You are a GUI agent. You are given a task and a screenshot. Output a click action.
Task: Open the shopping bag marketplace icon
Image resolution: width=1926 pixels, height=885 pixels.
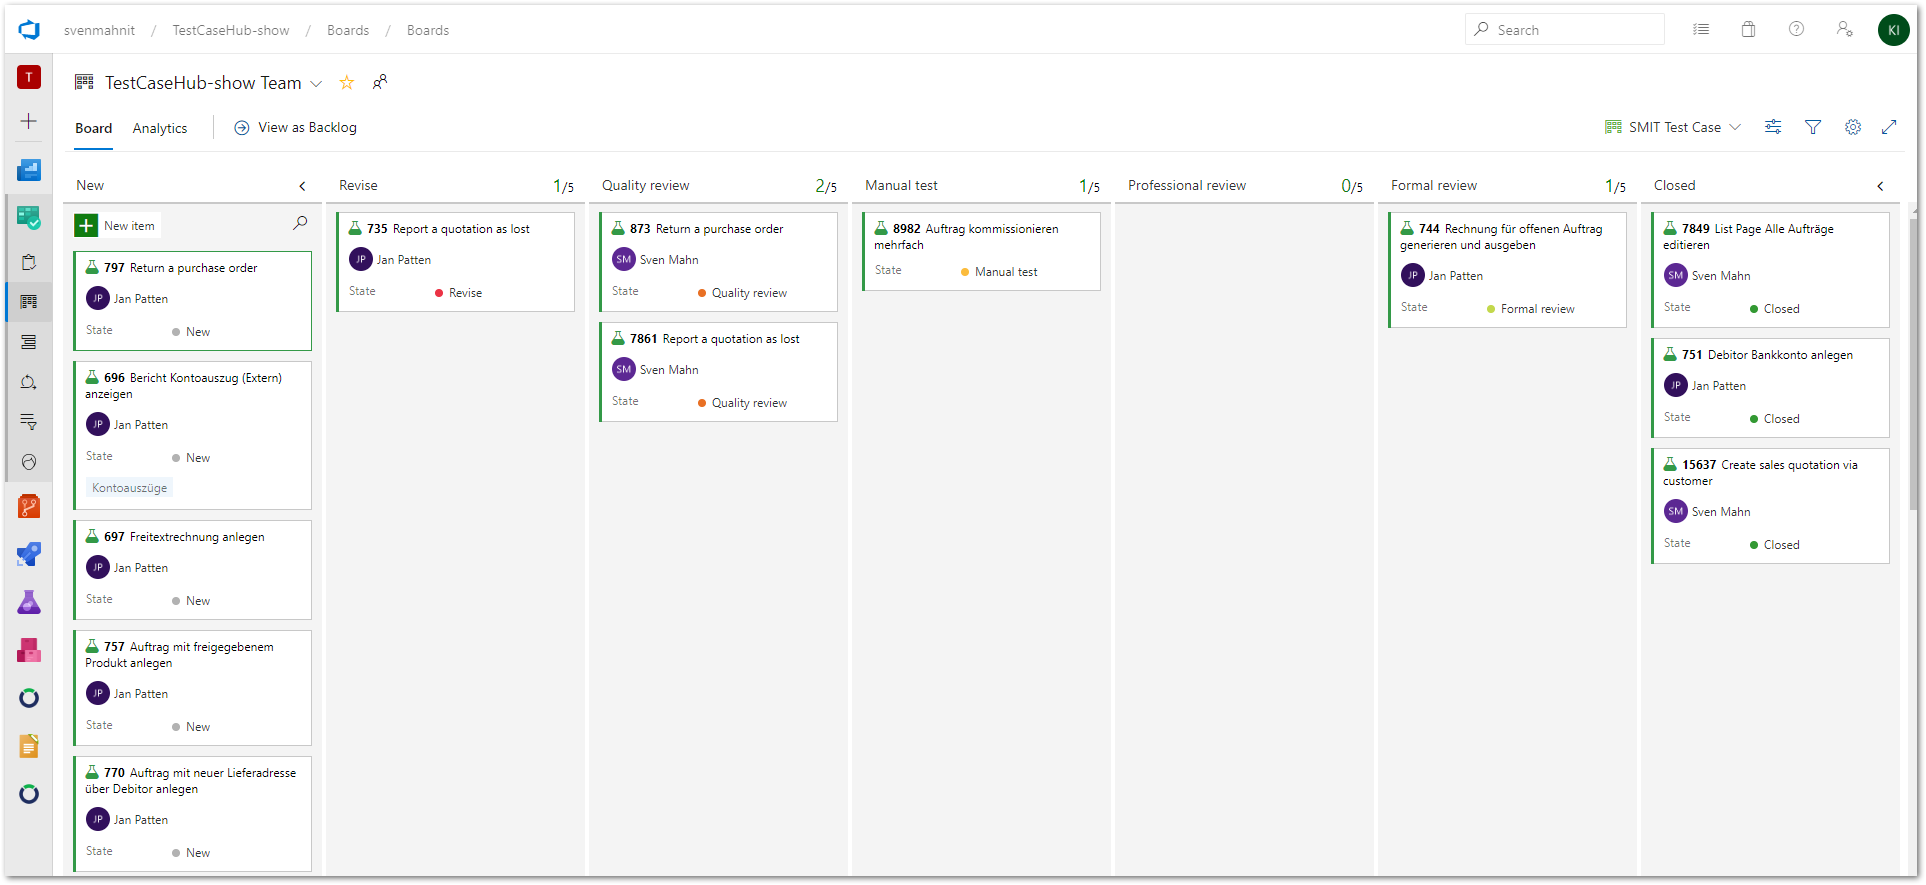coord(1748,30)
